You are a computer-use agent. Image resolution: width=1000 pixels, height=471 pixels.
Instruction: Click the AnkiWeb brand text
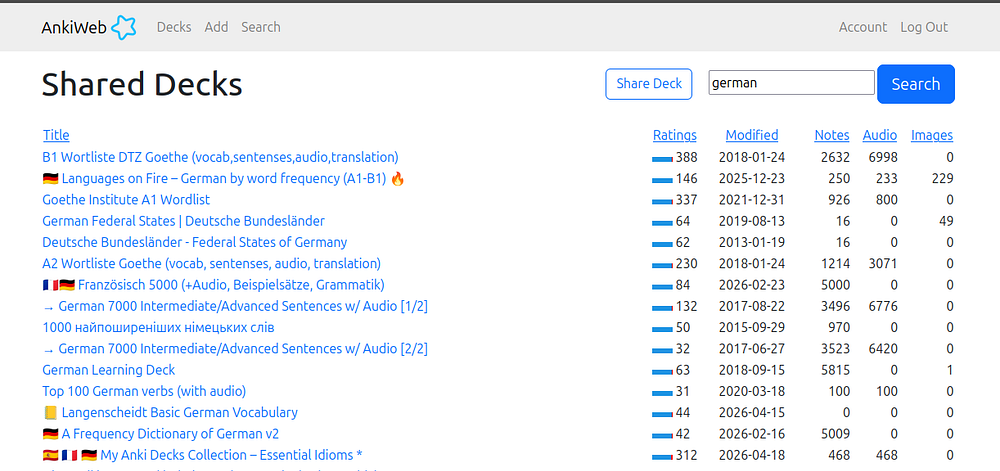click(75, 27)
